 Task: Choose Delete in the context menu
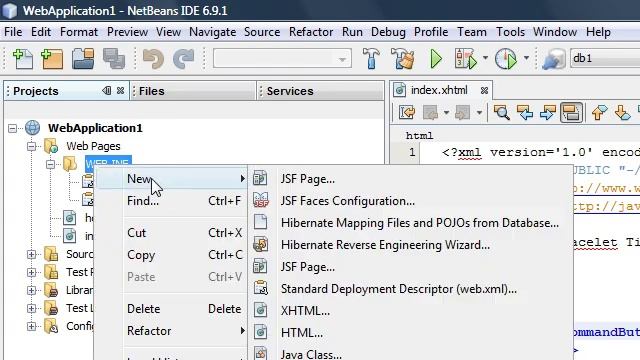[x=171, y=309]
